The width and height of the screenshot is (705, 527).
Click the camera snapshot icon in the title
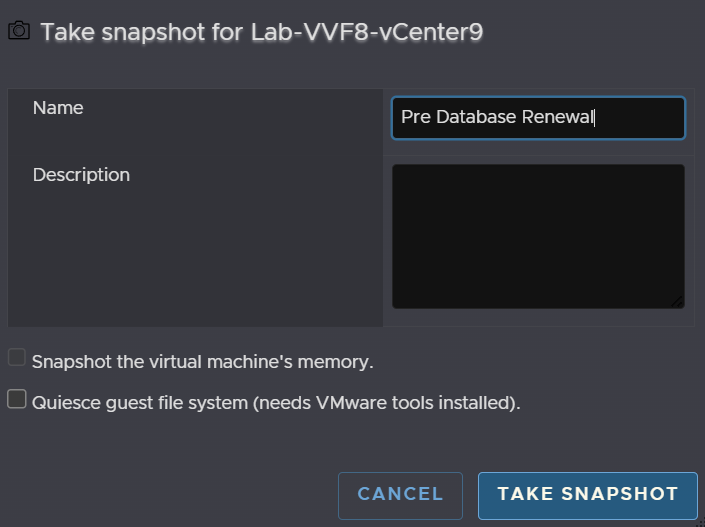point(19,31)
